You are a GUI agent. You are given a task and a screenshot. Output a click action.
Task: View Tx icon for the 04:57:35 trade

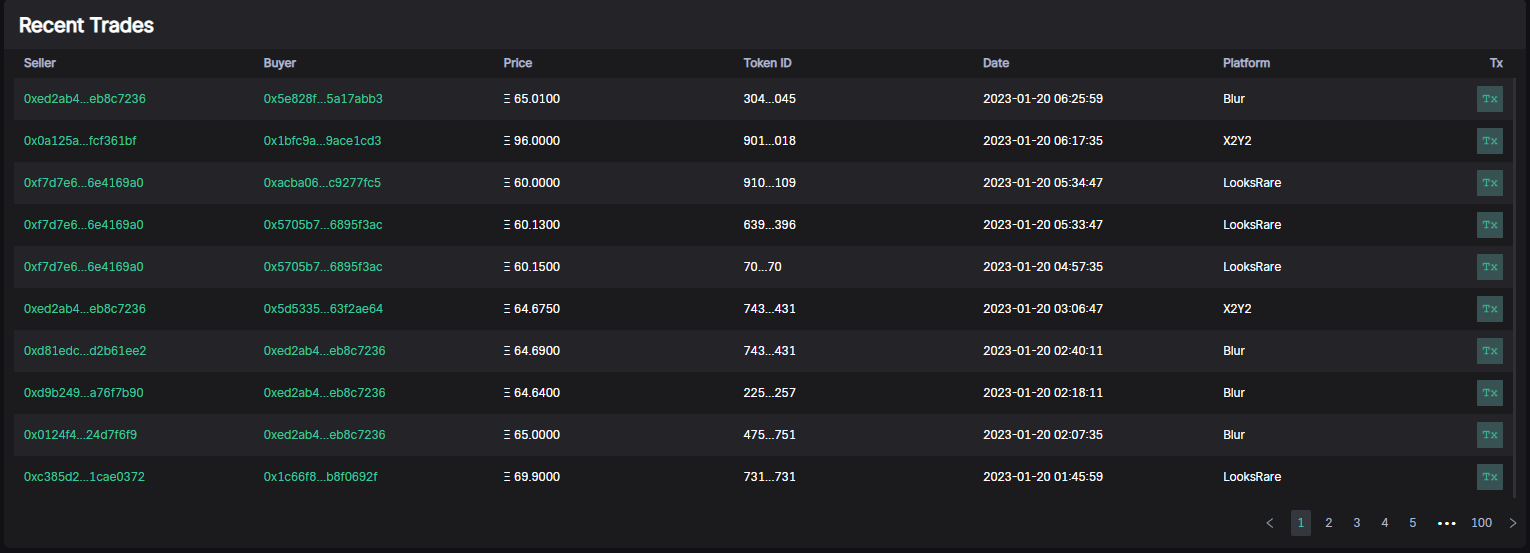1489,267
